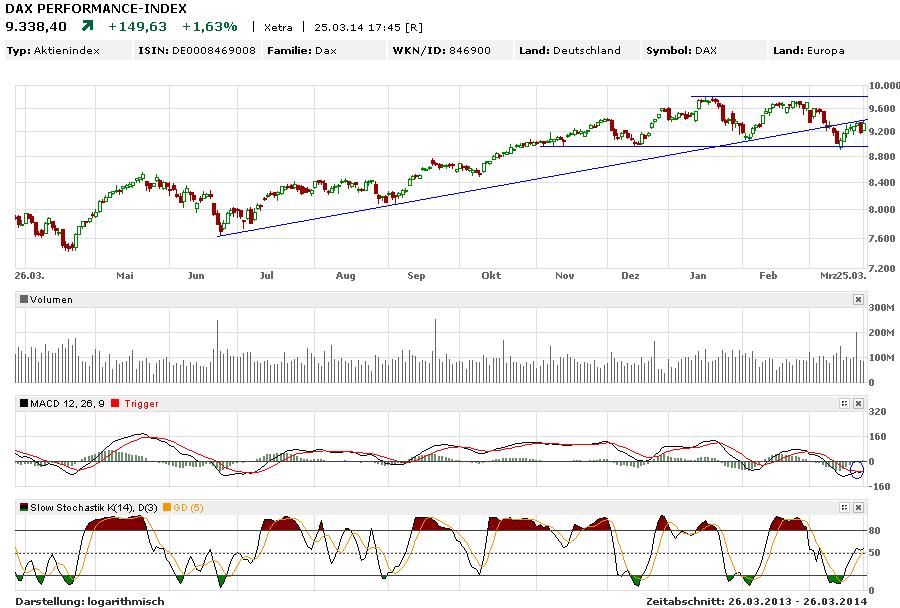Close the Volumen indicator panel

858,300
